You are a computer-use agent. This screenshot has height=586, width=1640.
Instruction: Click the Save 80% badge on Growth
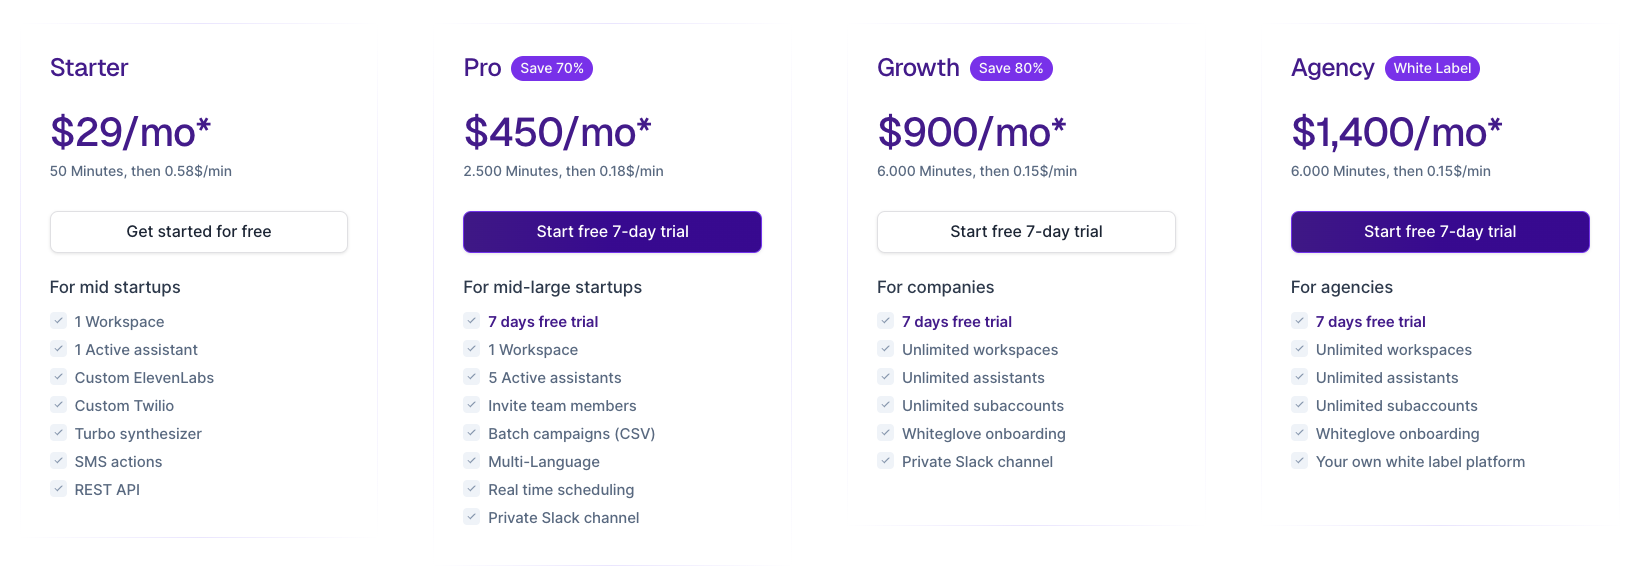(x=1011, y=68)
